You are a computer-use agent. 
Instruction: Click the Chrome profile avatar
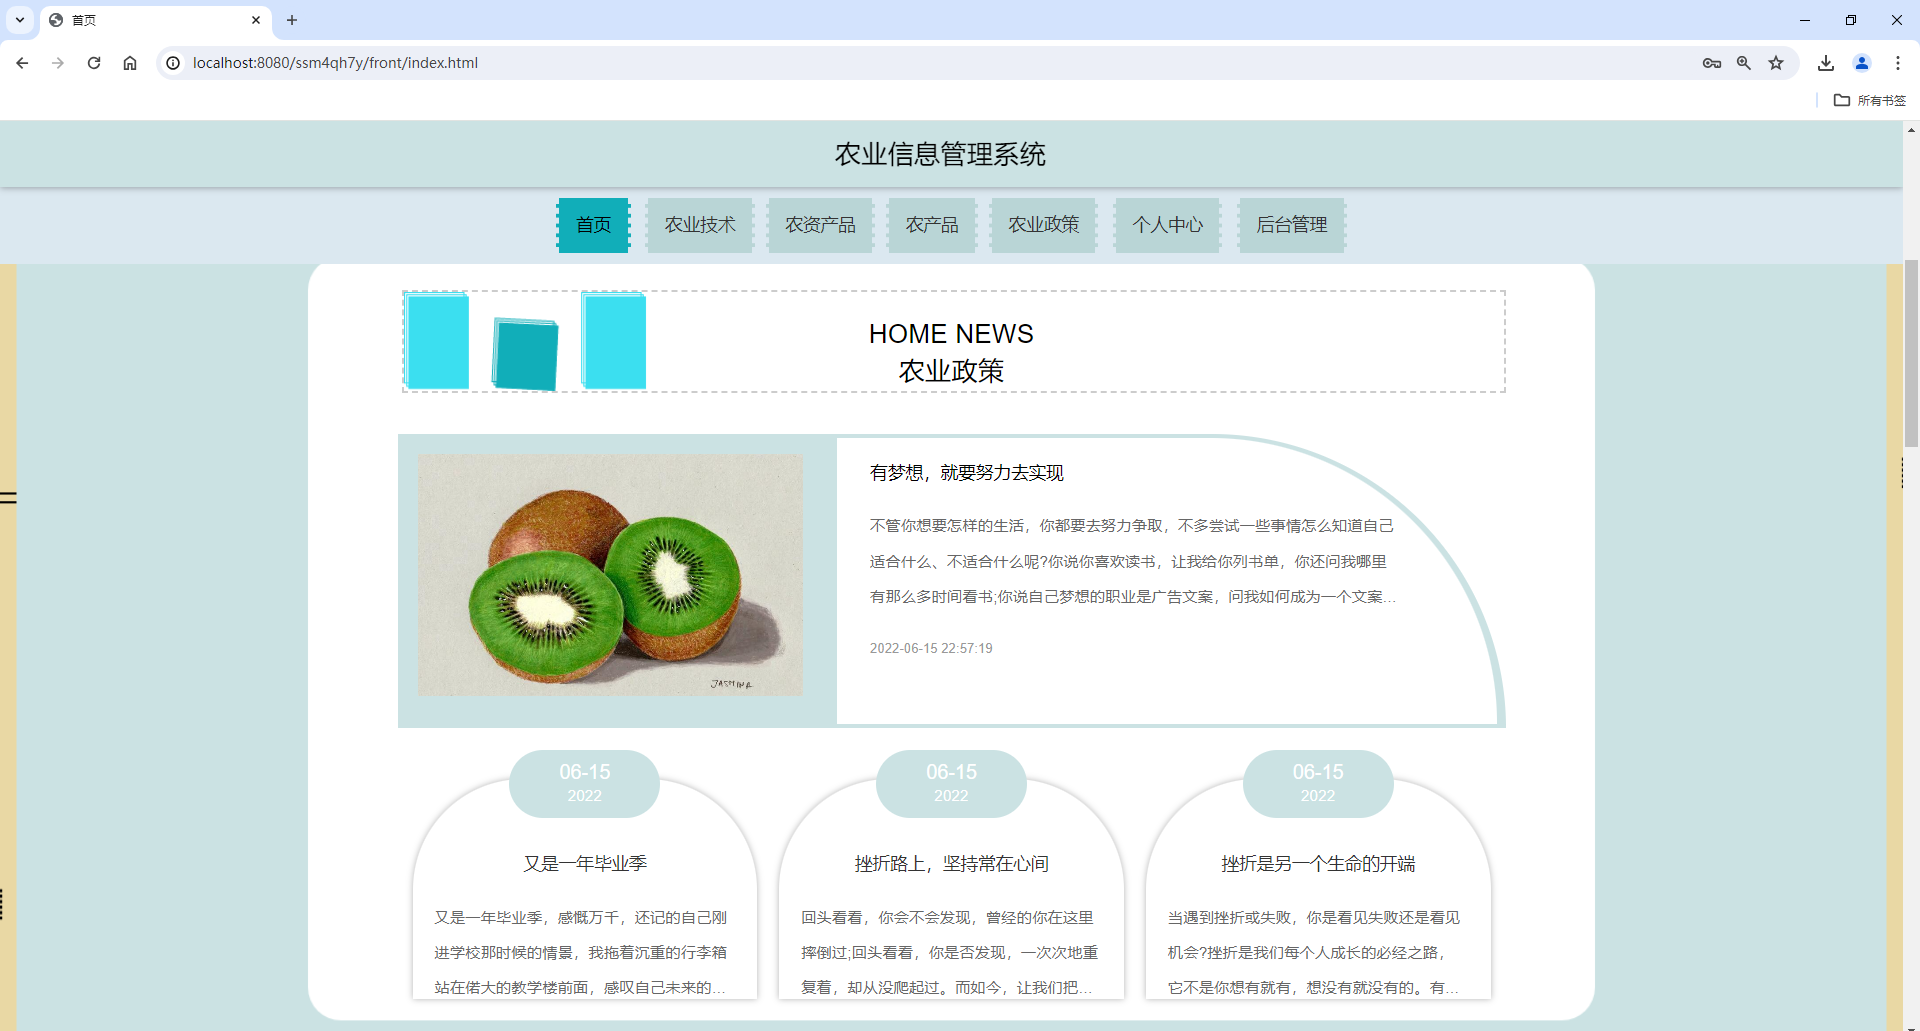click(x=1861, y=62)
